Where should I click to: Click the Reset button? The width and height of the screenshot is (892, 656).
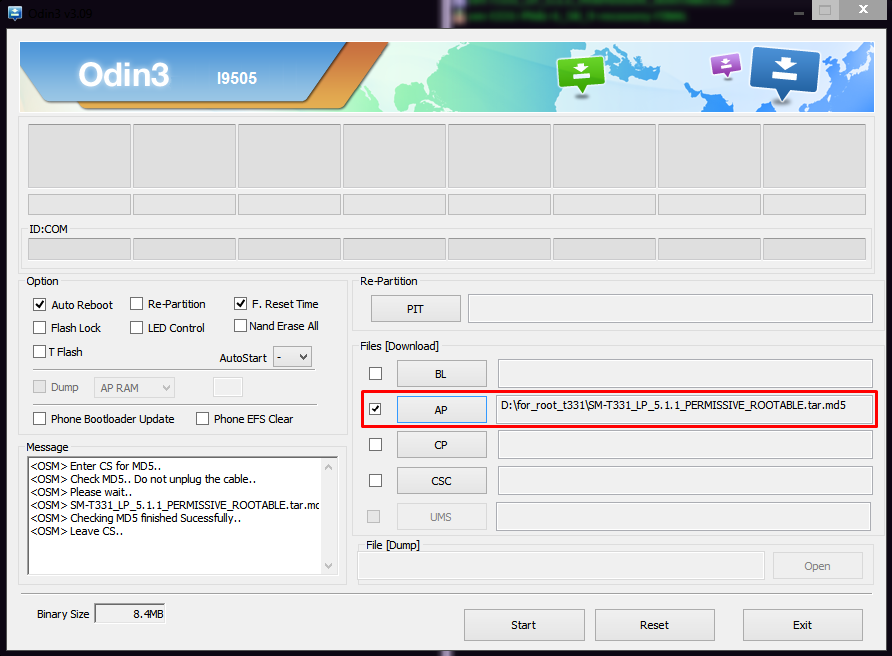(x=654, y=625)
